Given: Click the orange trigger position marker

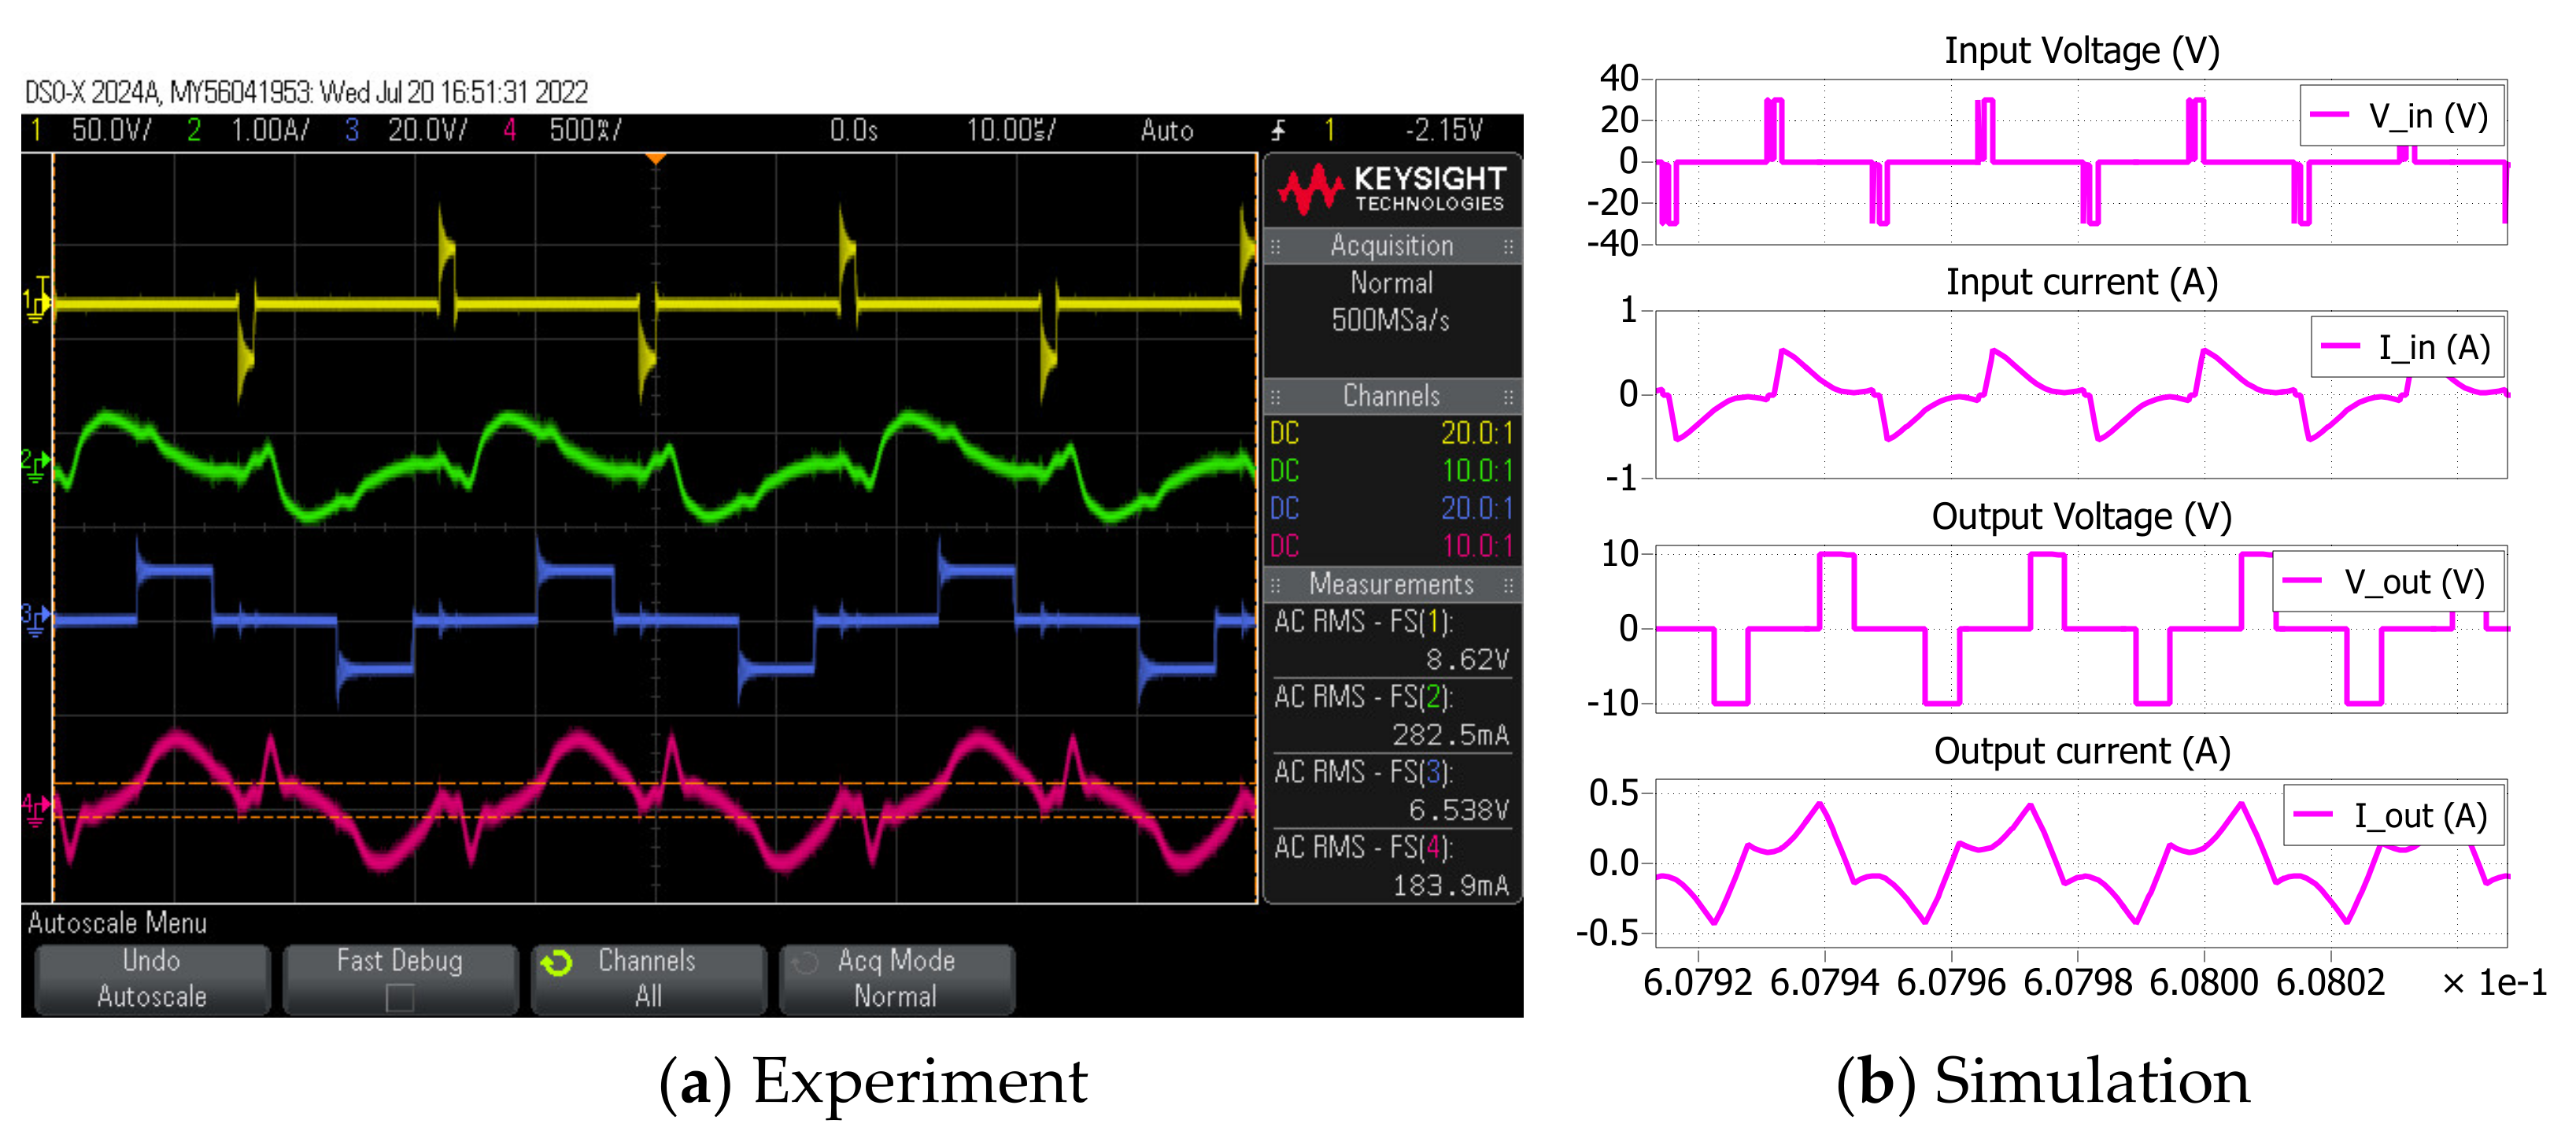Looking at the screenshot, I should click(655, 159).
